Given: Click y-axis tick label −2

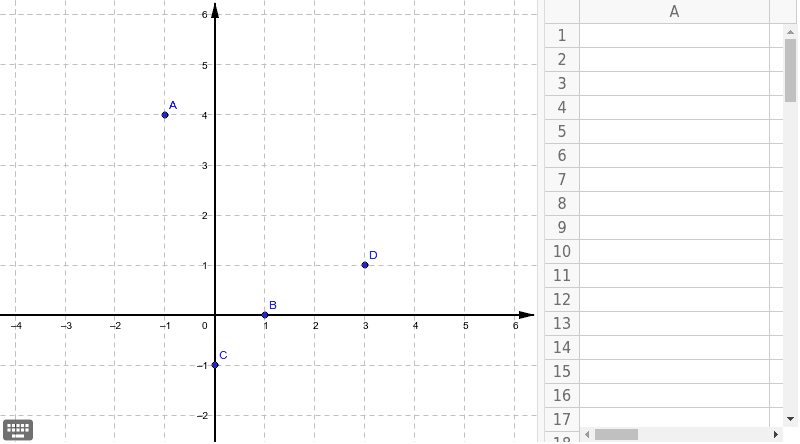Looking at the screenshot, I should 203,415.
